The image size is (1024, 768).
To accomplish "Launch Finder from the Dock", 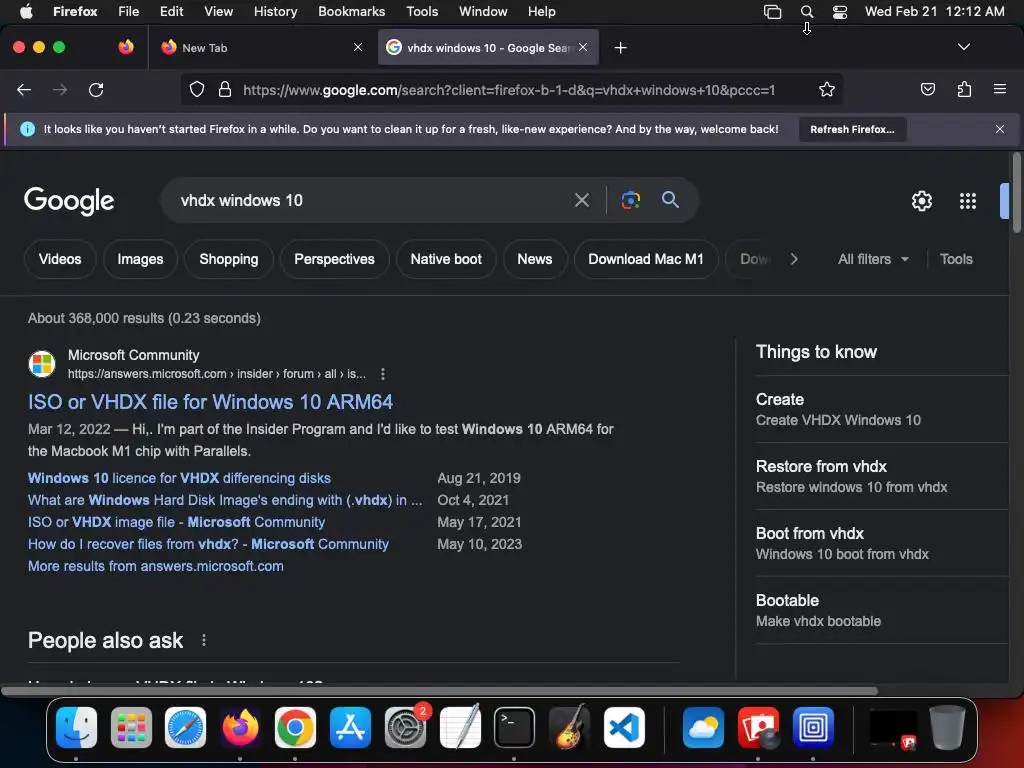I will coord(76,727).
